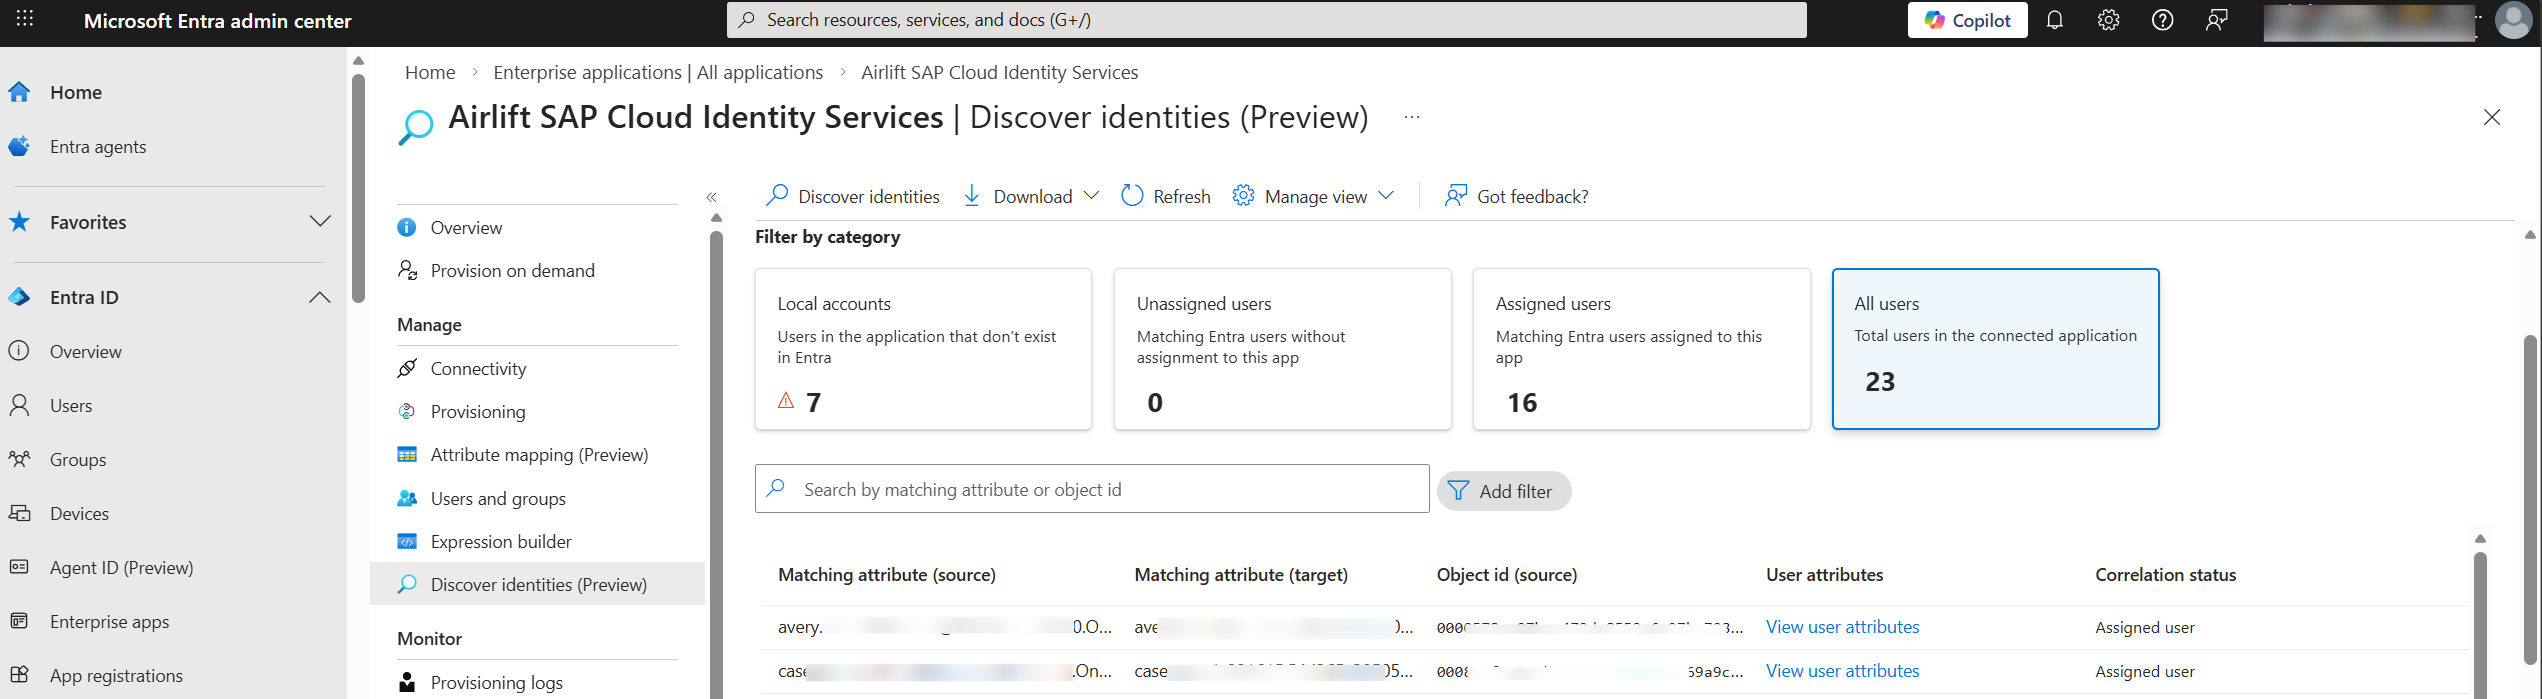Viewport: 2542px width, 699px height.
Task: Open the settings gear in the header
Action: pos(2108,20)
